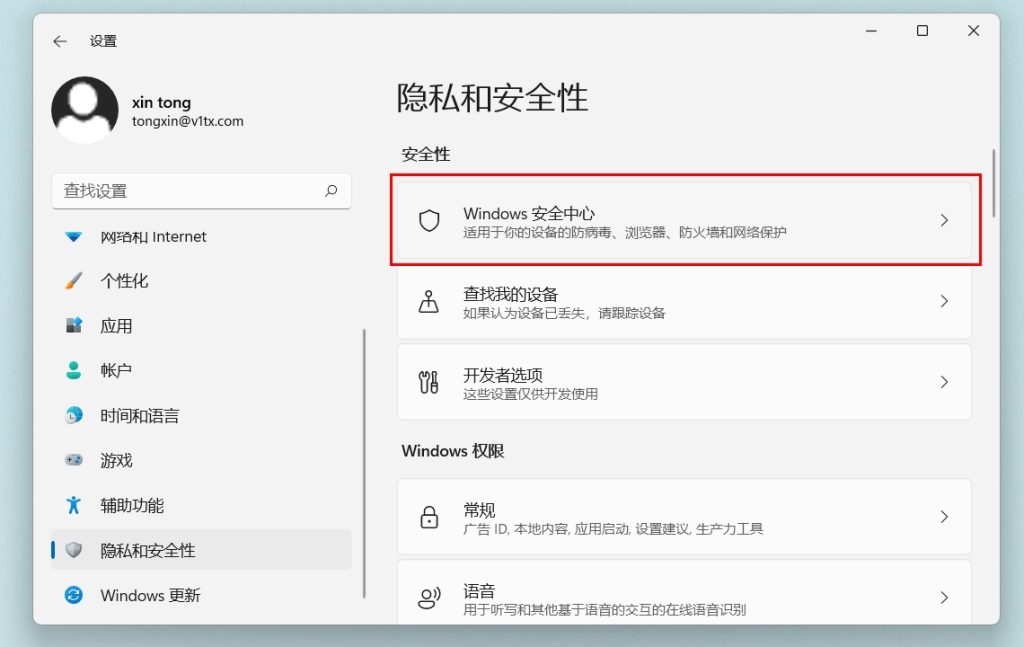Click the 查找我的设备 location icon
The height and width of the screenshot is (647, 1024).
[429, 302]
